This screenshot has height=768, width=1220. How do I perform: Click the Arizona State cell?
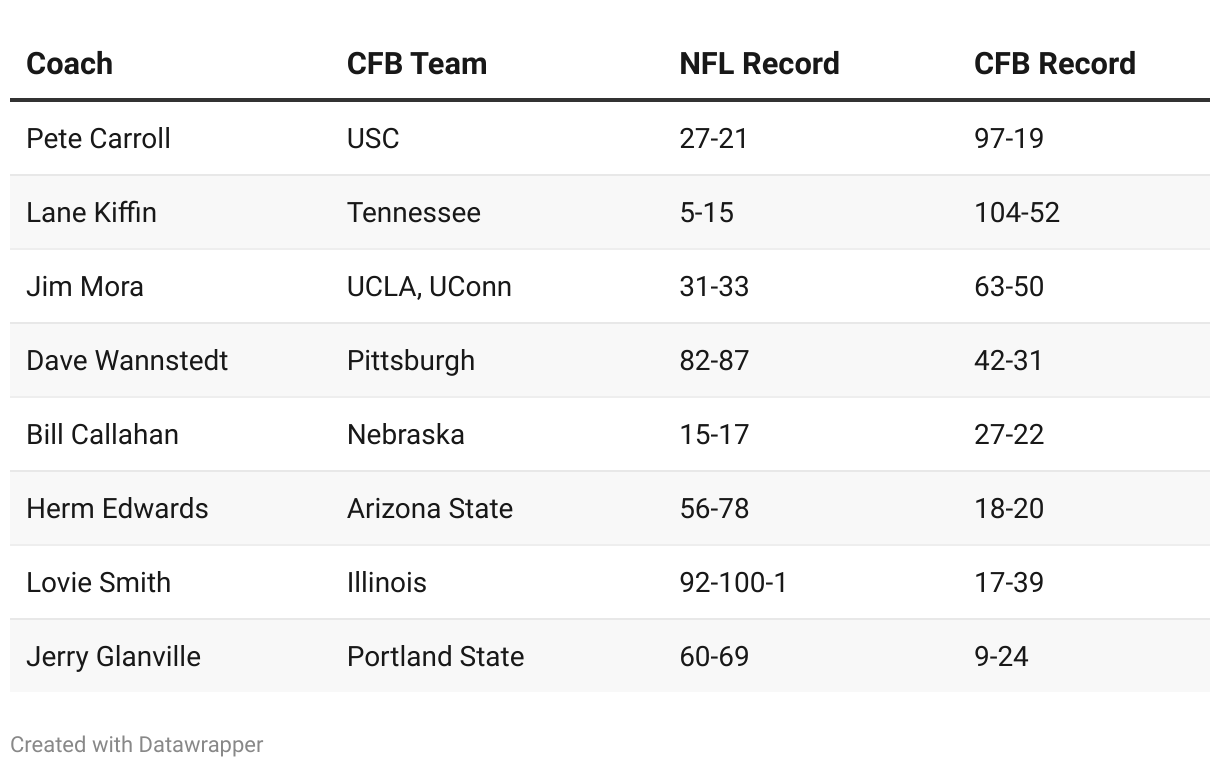pos(429,508)
